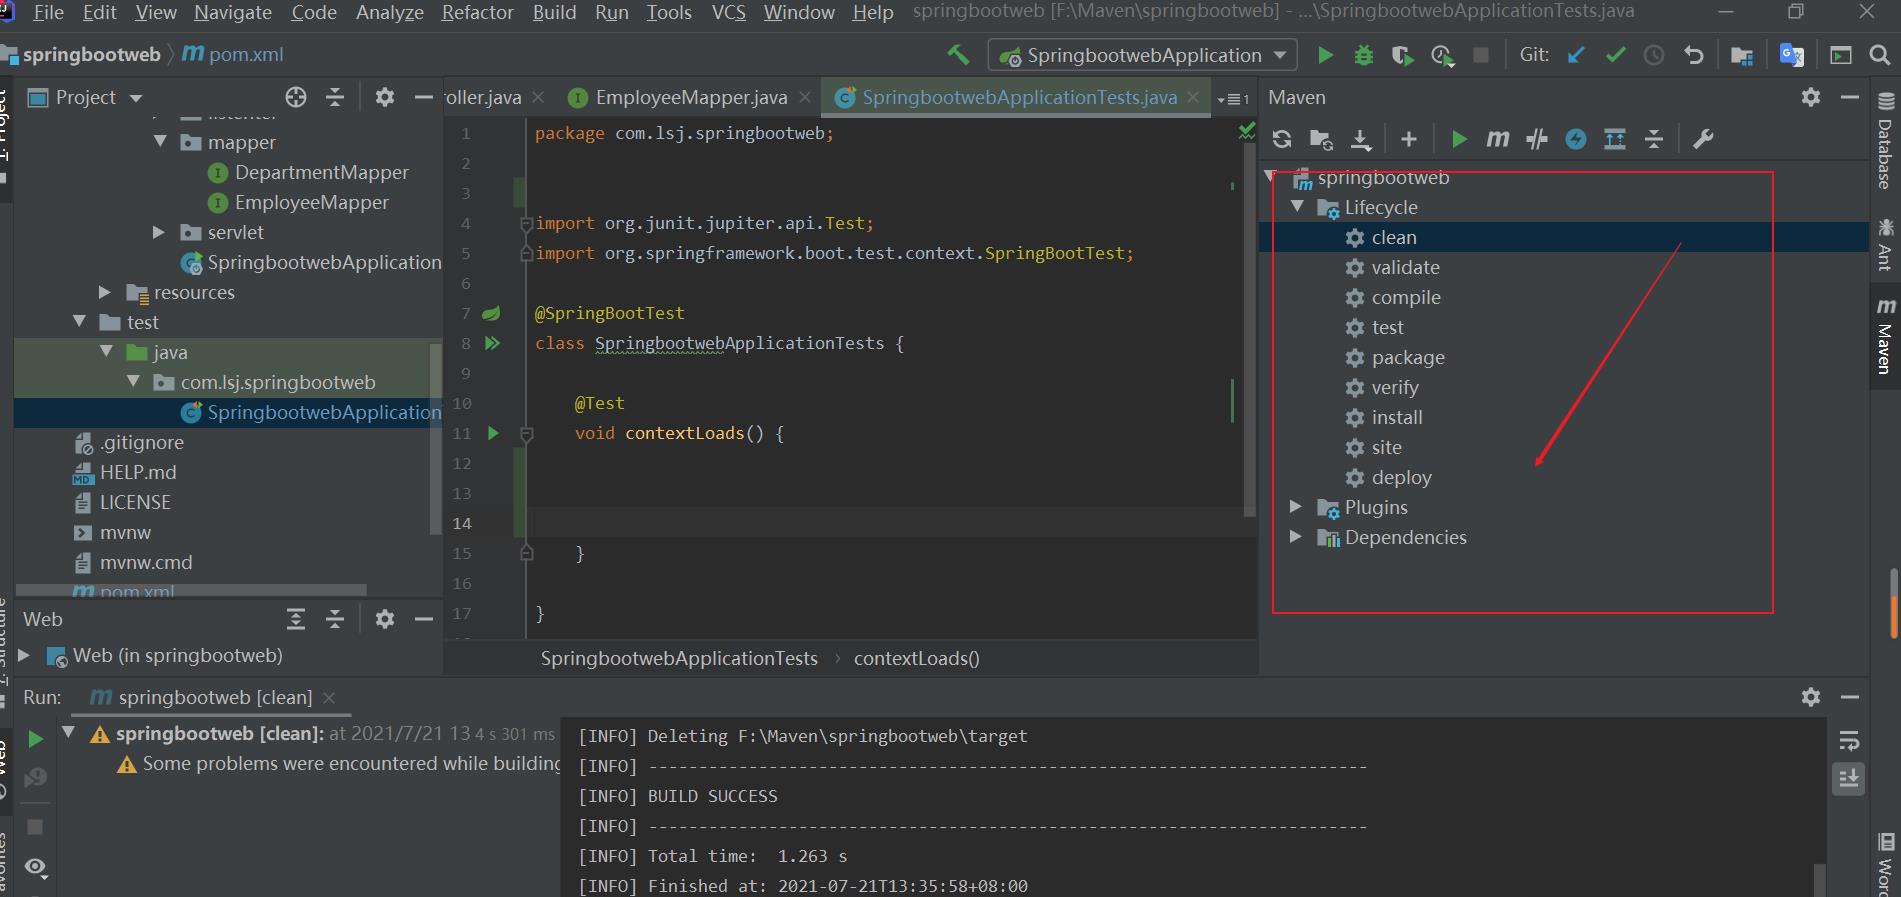This screenshot has height=897, width=1901.
Task: Start debugging with the bug icon
Action: (1364, 55)
